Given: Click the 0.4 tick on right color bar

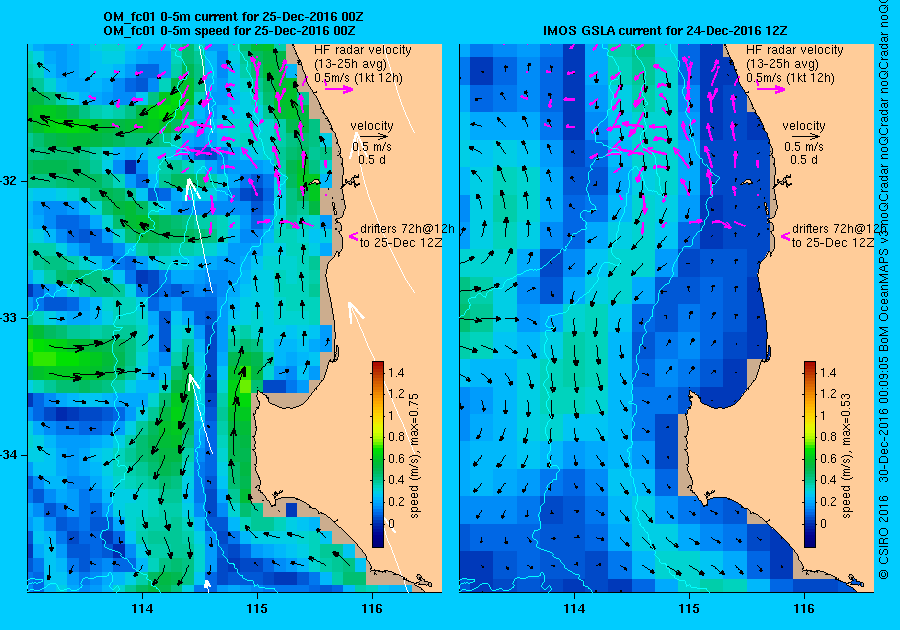Looking at the screenshot, I should pos(828,480).
